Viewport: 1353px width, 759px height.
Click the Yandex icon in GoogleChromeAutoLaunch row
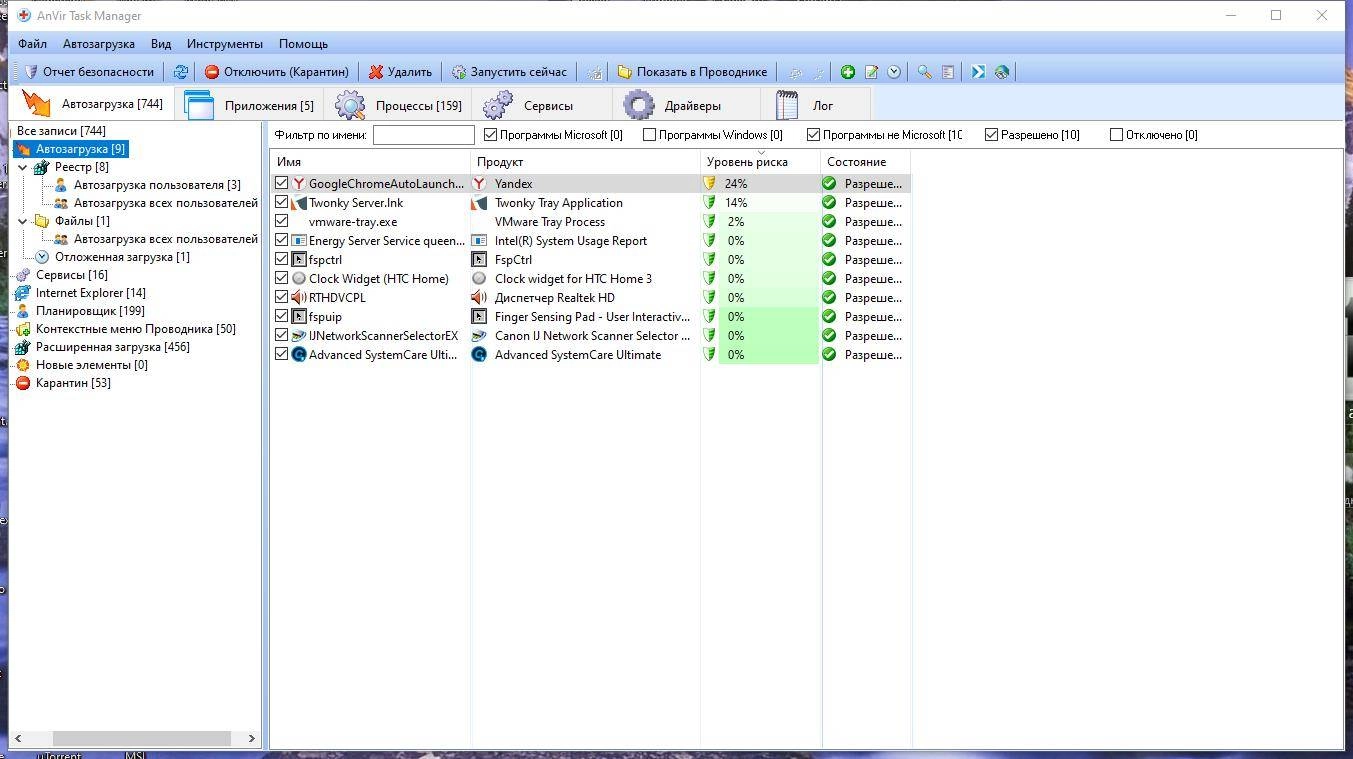coord(298,184)
